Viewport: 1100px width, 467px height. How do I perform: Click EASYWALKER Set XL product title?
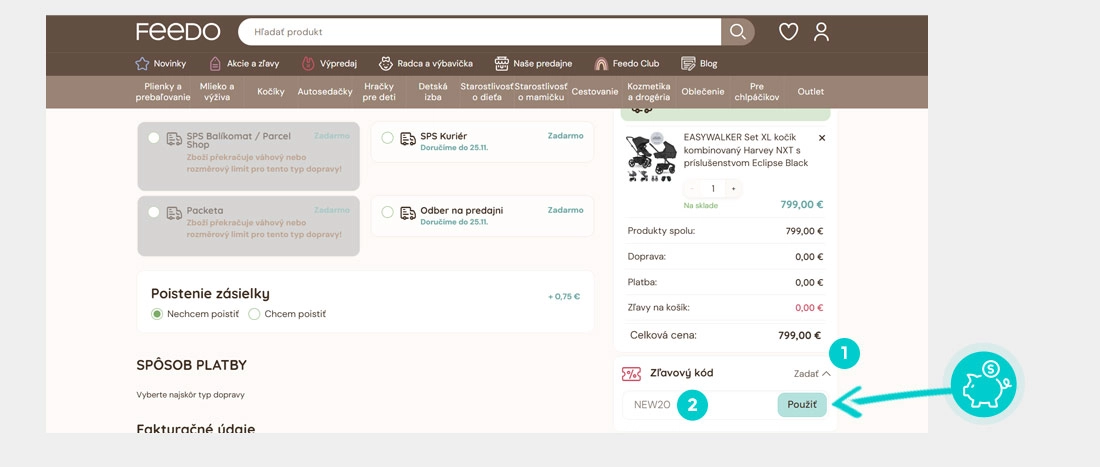coord(746,151)
